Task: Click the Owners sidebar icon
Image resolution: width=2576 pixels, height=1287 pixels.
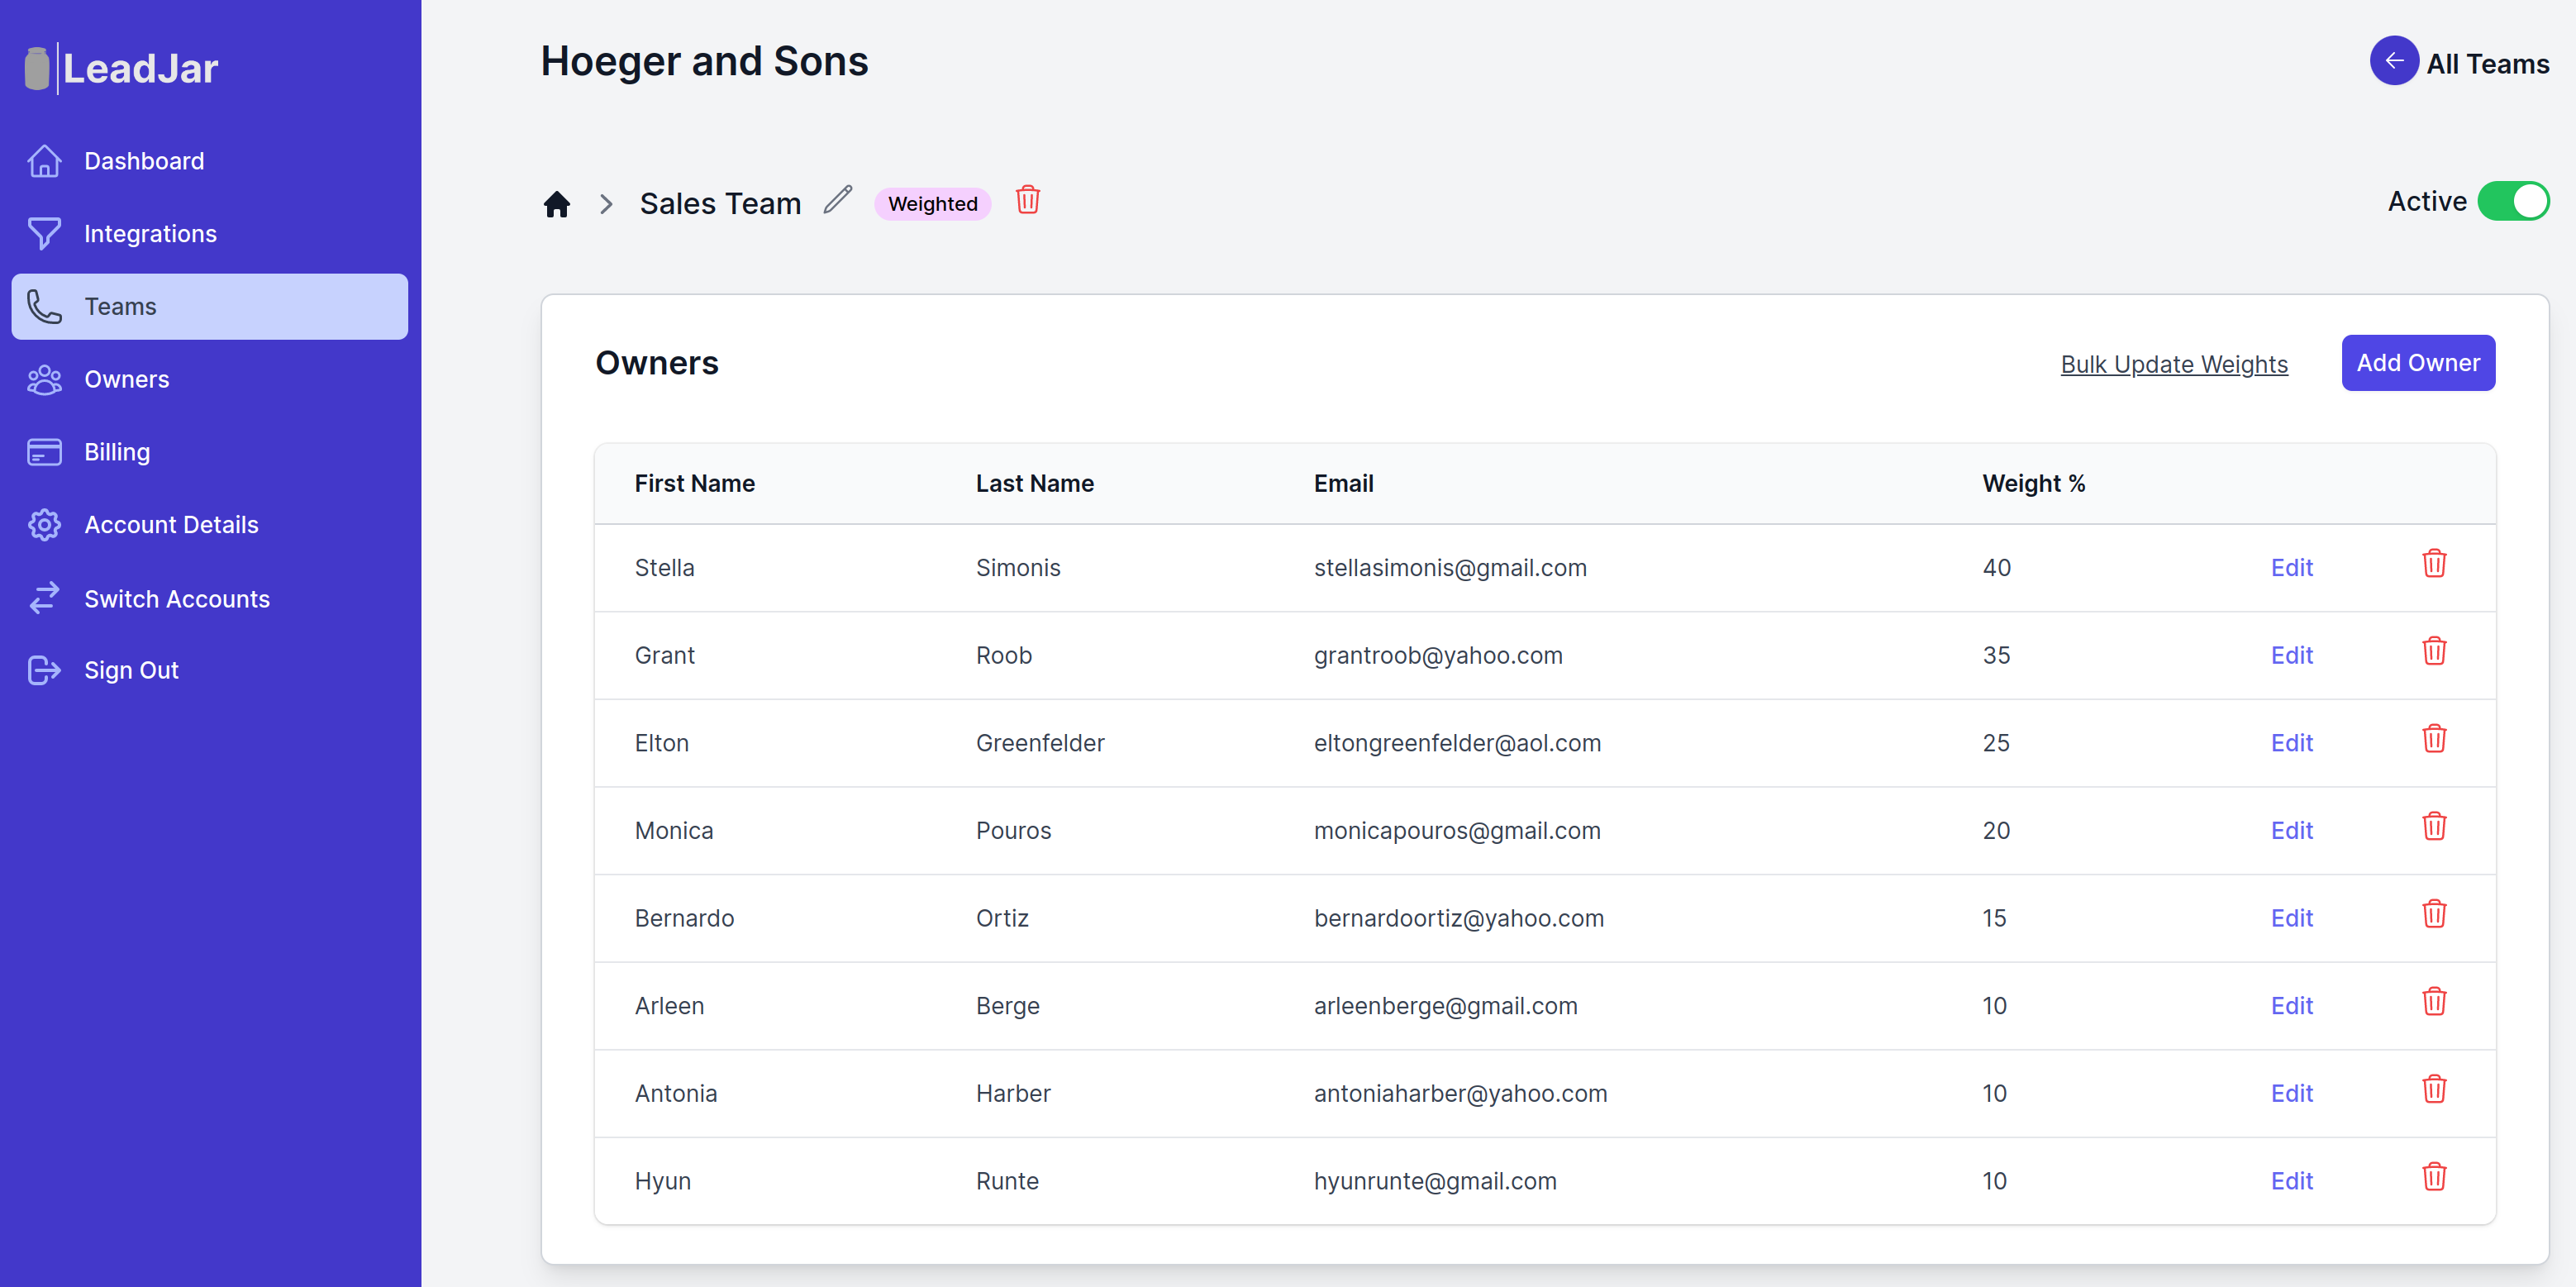Action: point(46,378)
